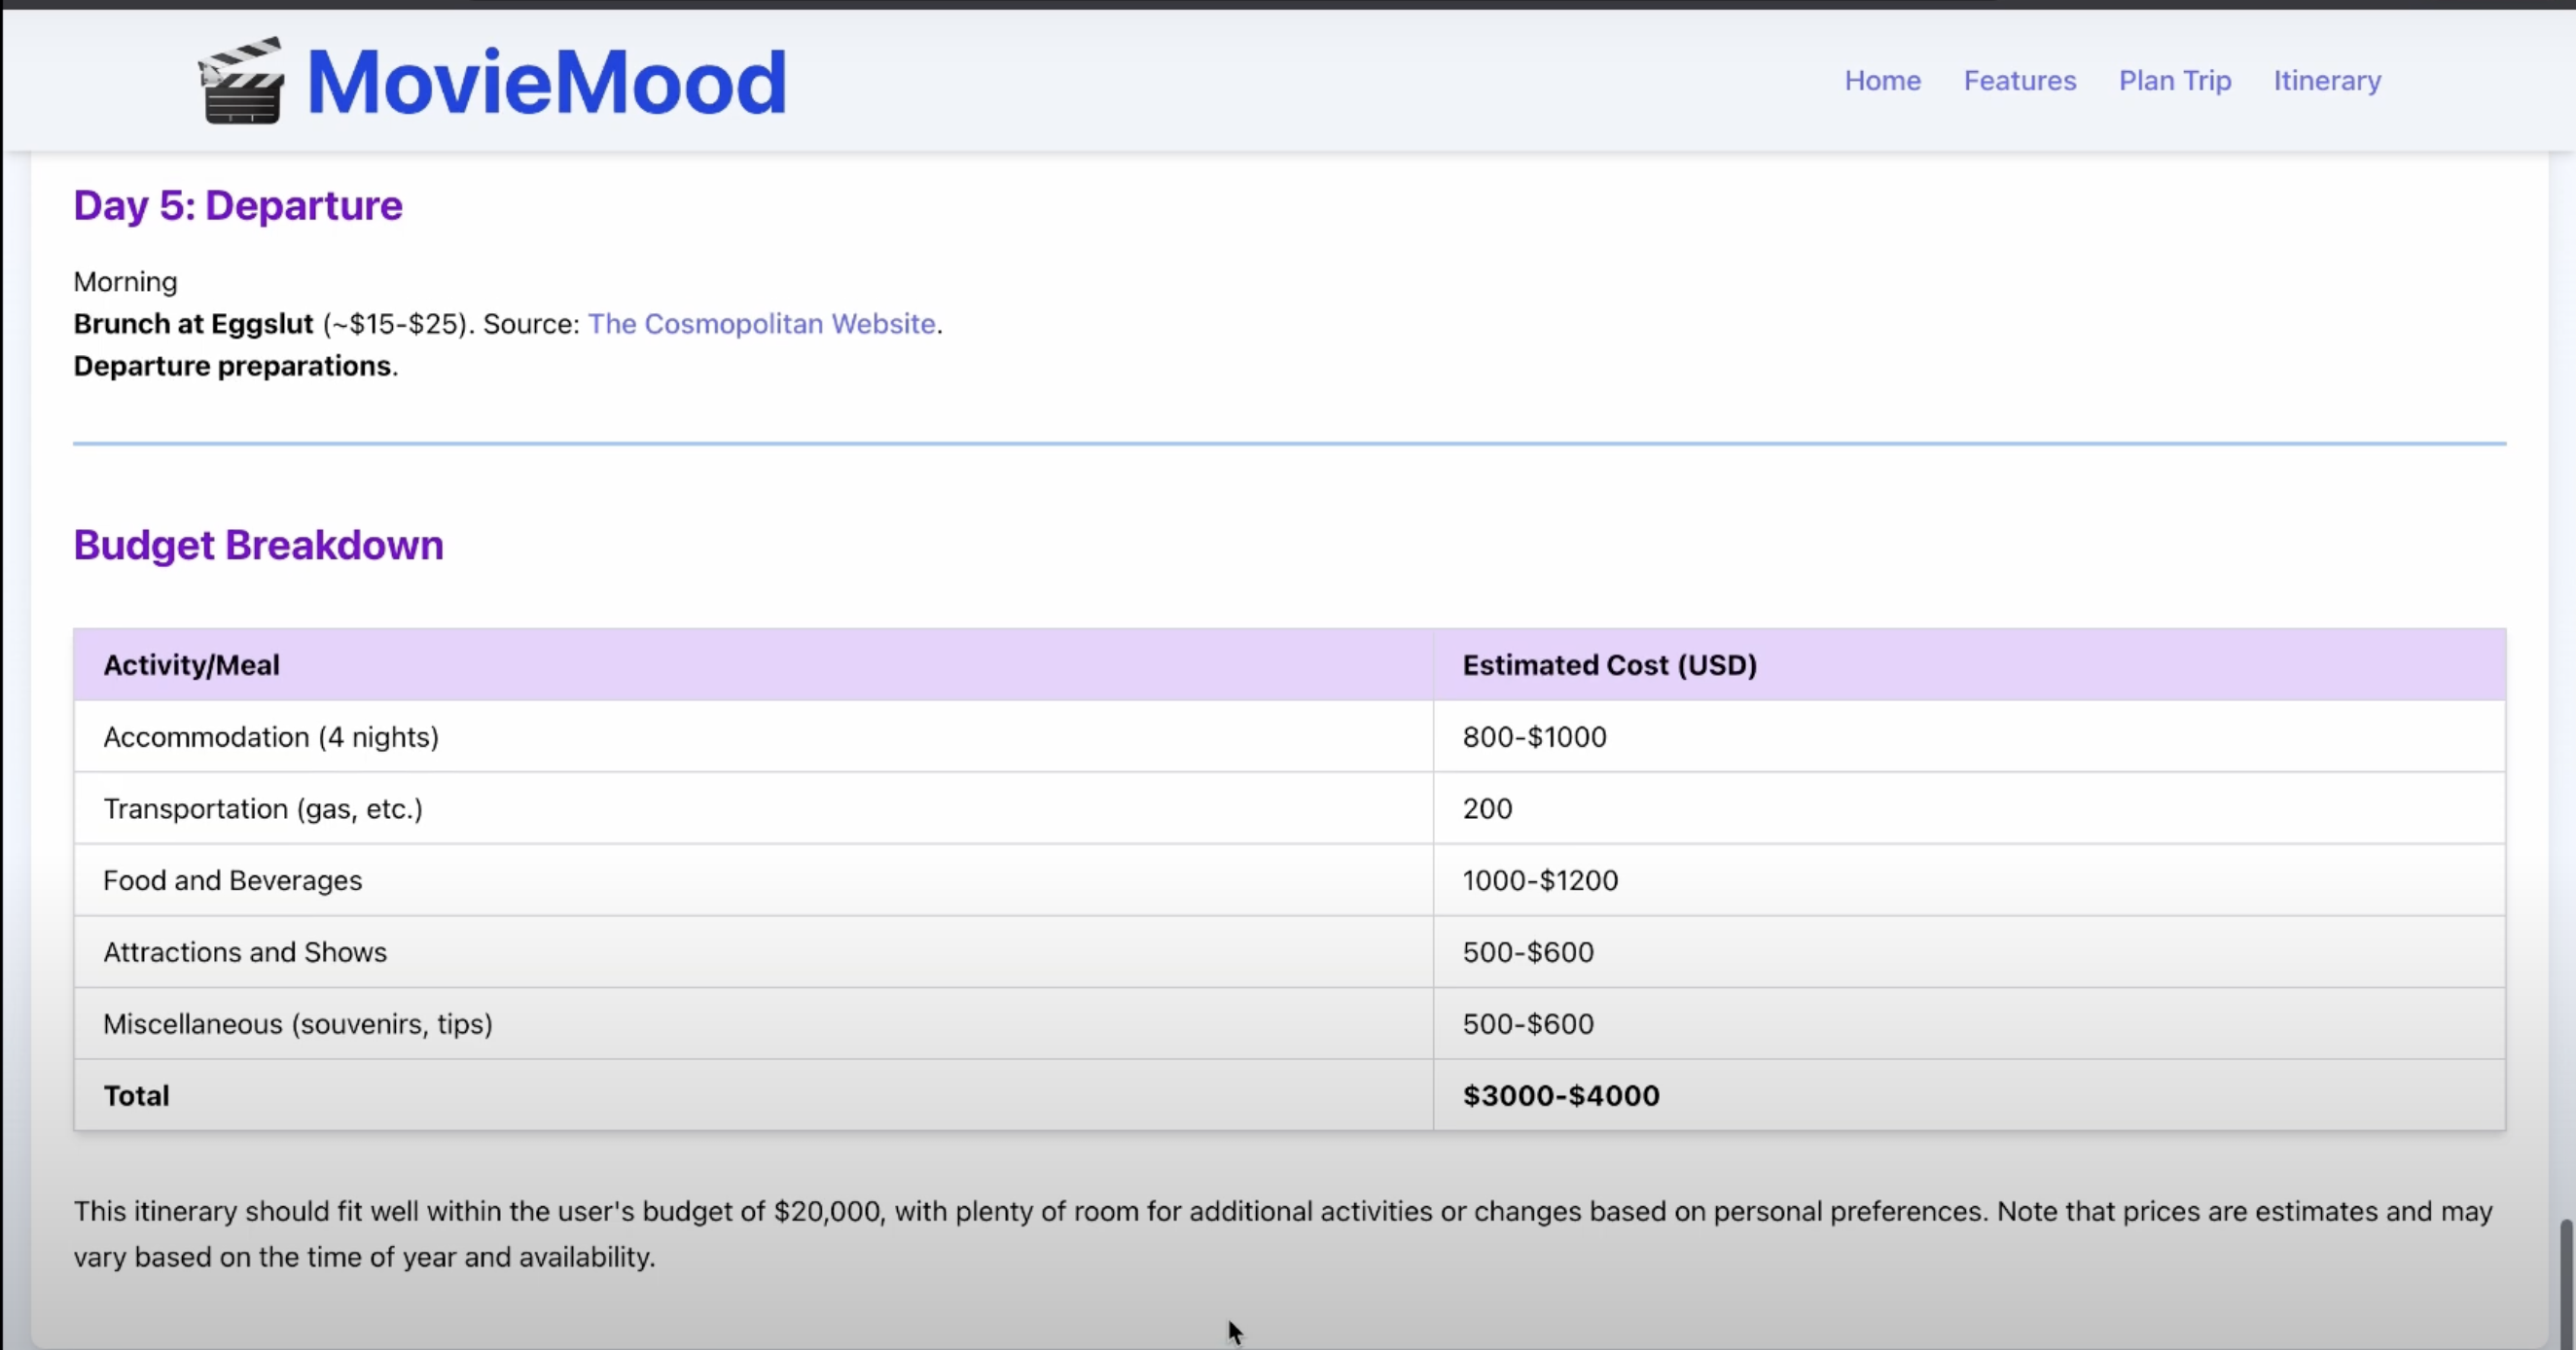
Task: Click the Activity/Meal column header
Action: (191, 665)
